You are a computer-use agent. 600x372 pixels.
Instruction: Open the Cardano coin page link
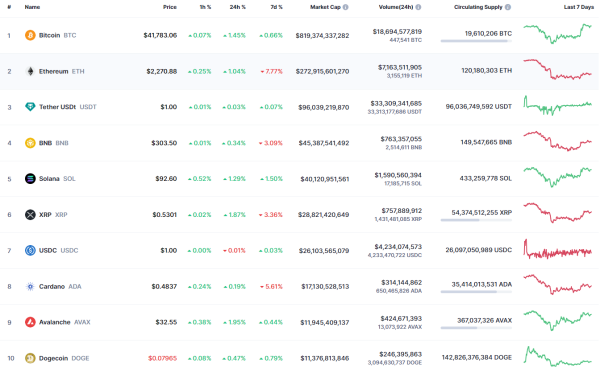53,286
